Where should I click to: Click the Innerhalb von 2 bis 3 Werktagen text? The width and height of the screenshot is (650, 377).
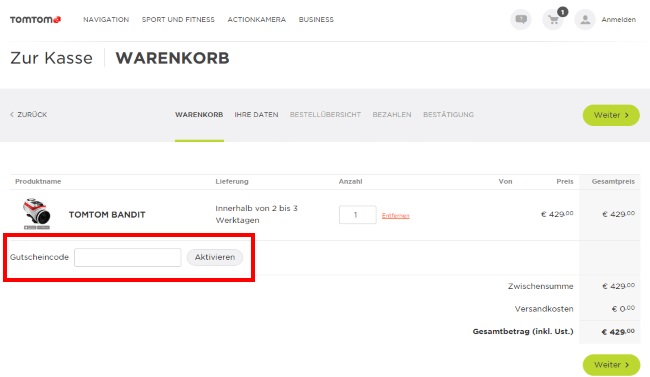(x=256, y=214)
